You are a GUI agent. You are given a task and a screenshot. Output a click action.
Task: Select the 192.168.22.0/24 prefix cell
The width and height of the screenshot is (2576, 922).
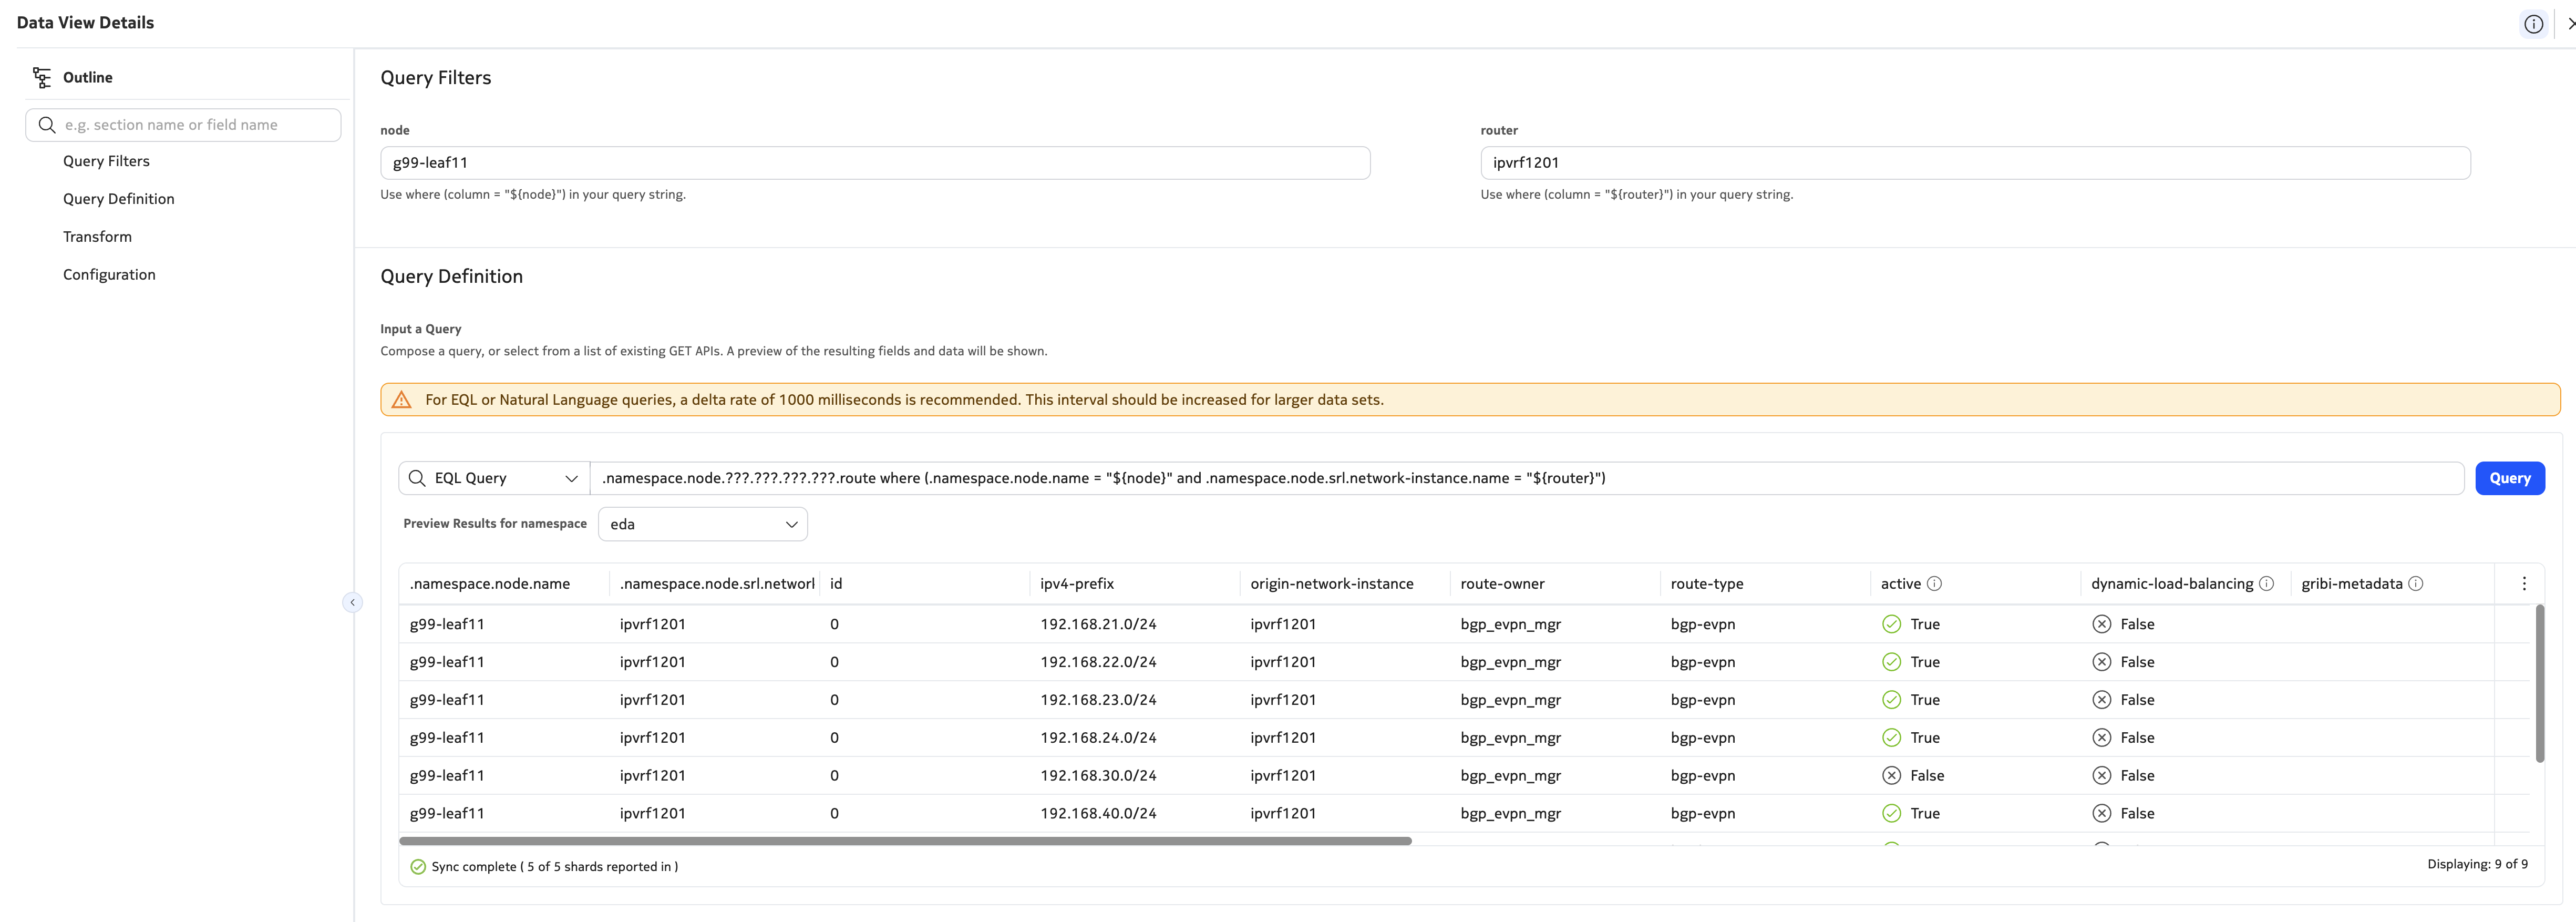tap(1097, 662)
